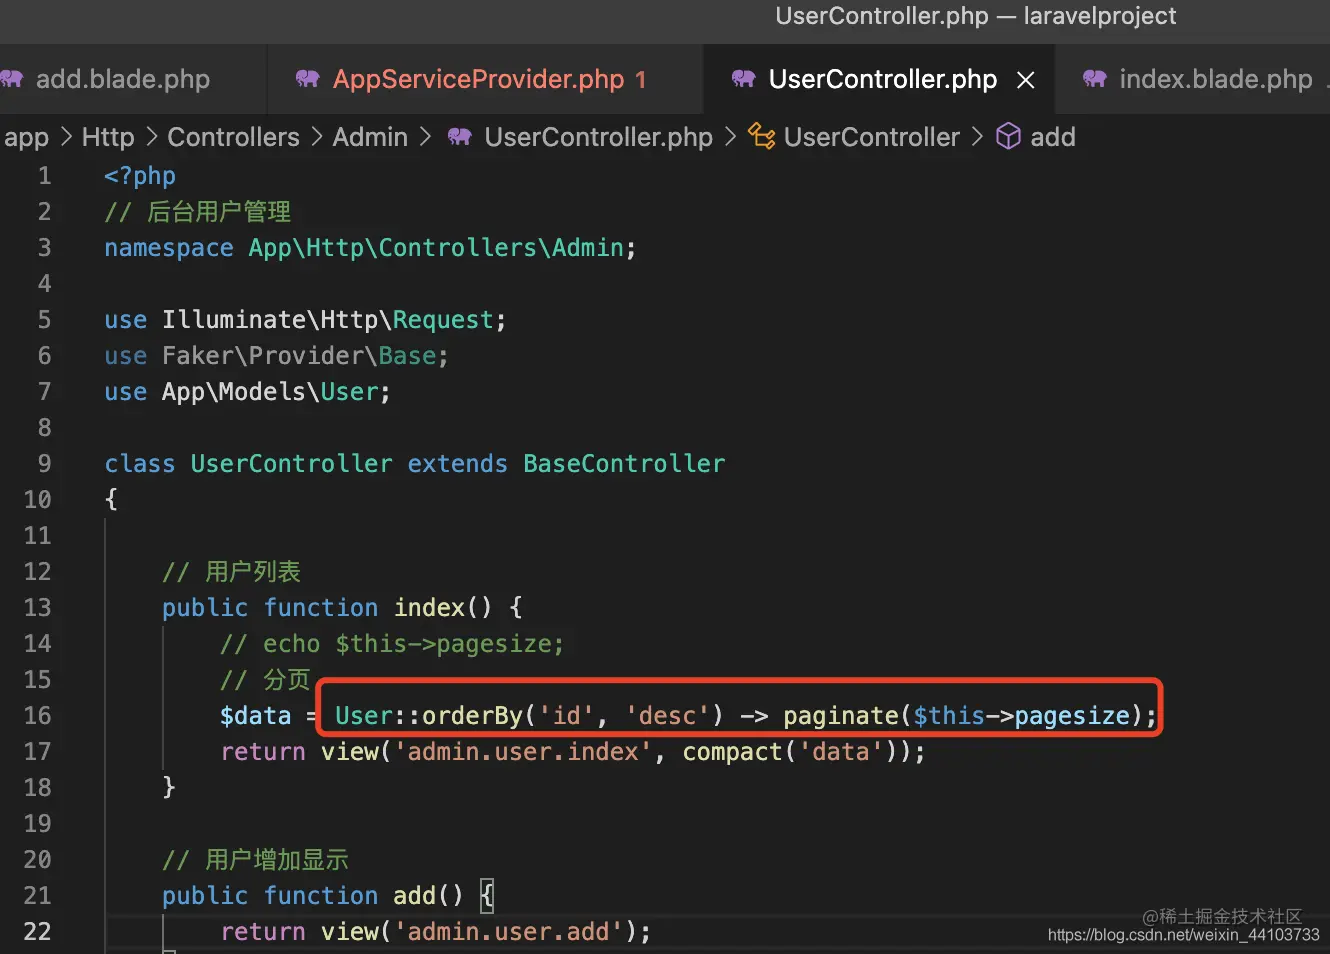The width and height of the screenshot is (1330, 954).
Task: Click the 'app' breadcrumb segment
Action: click(26, 137)
